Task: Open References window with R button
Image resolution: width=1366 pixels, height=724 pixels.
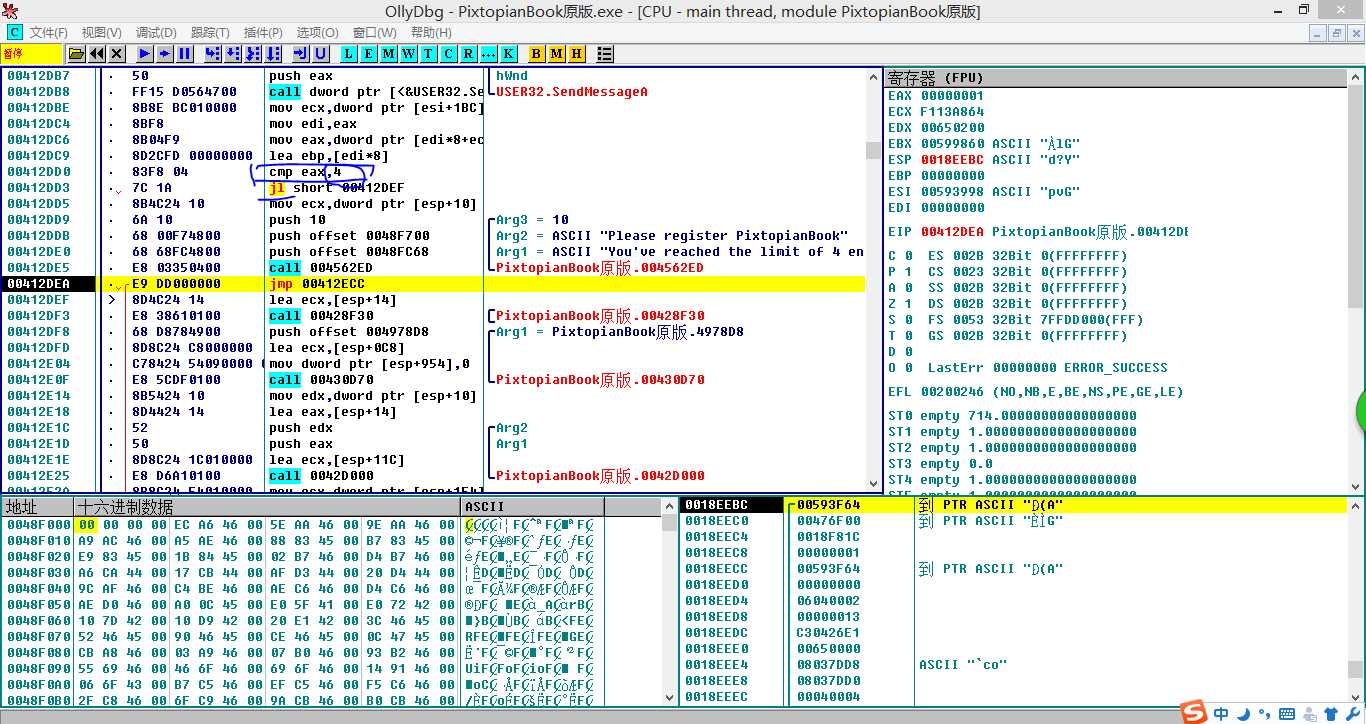Action: (469, 54)
